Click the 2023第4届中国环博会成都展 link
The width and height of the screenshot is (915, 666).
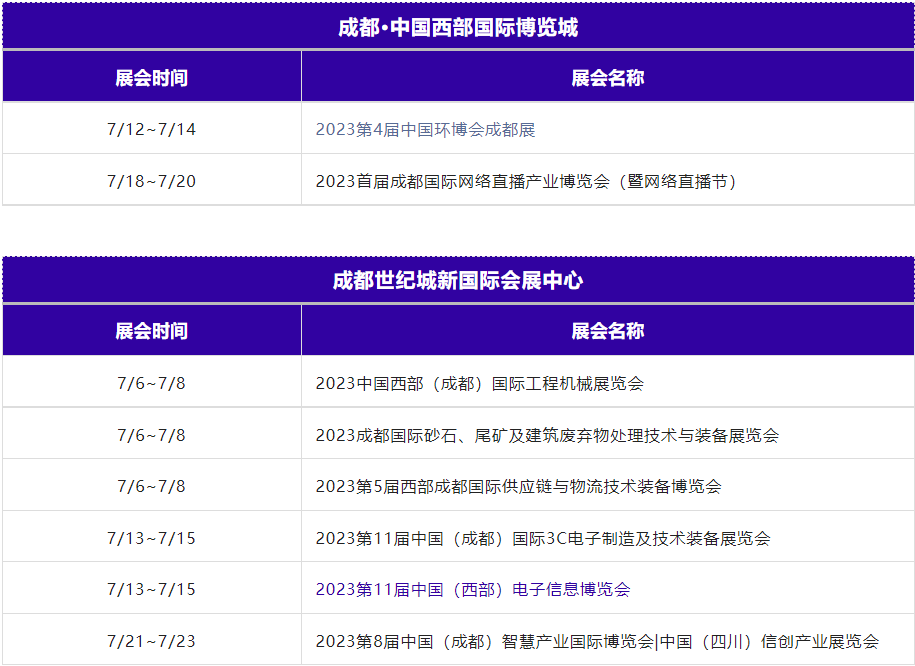[425, 130]
